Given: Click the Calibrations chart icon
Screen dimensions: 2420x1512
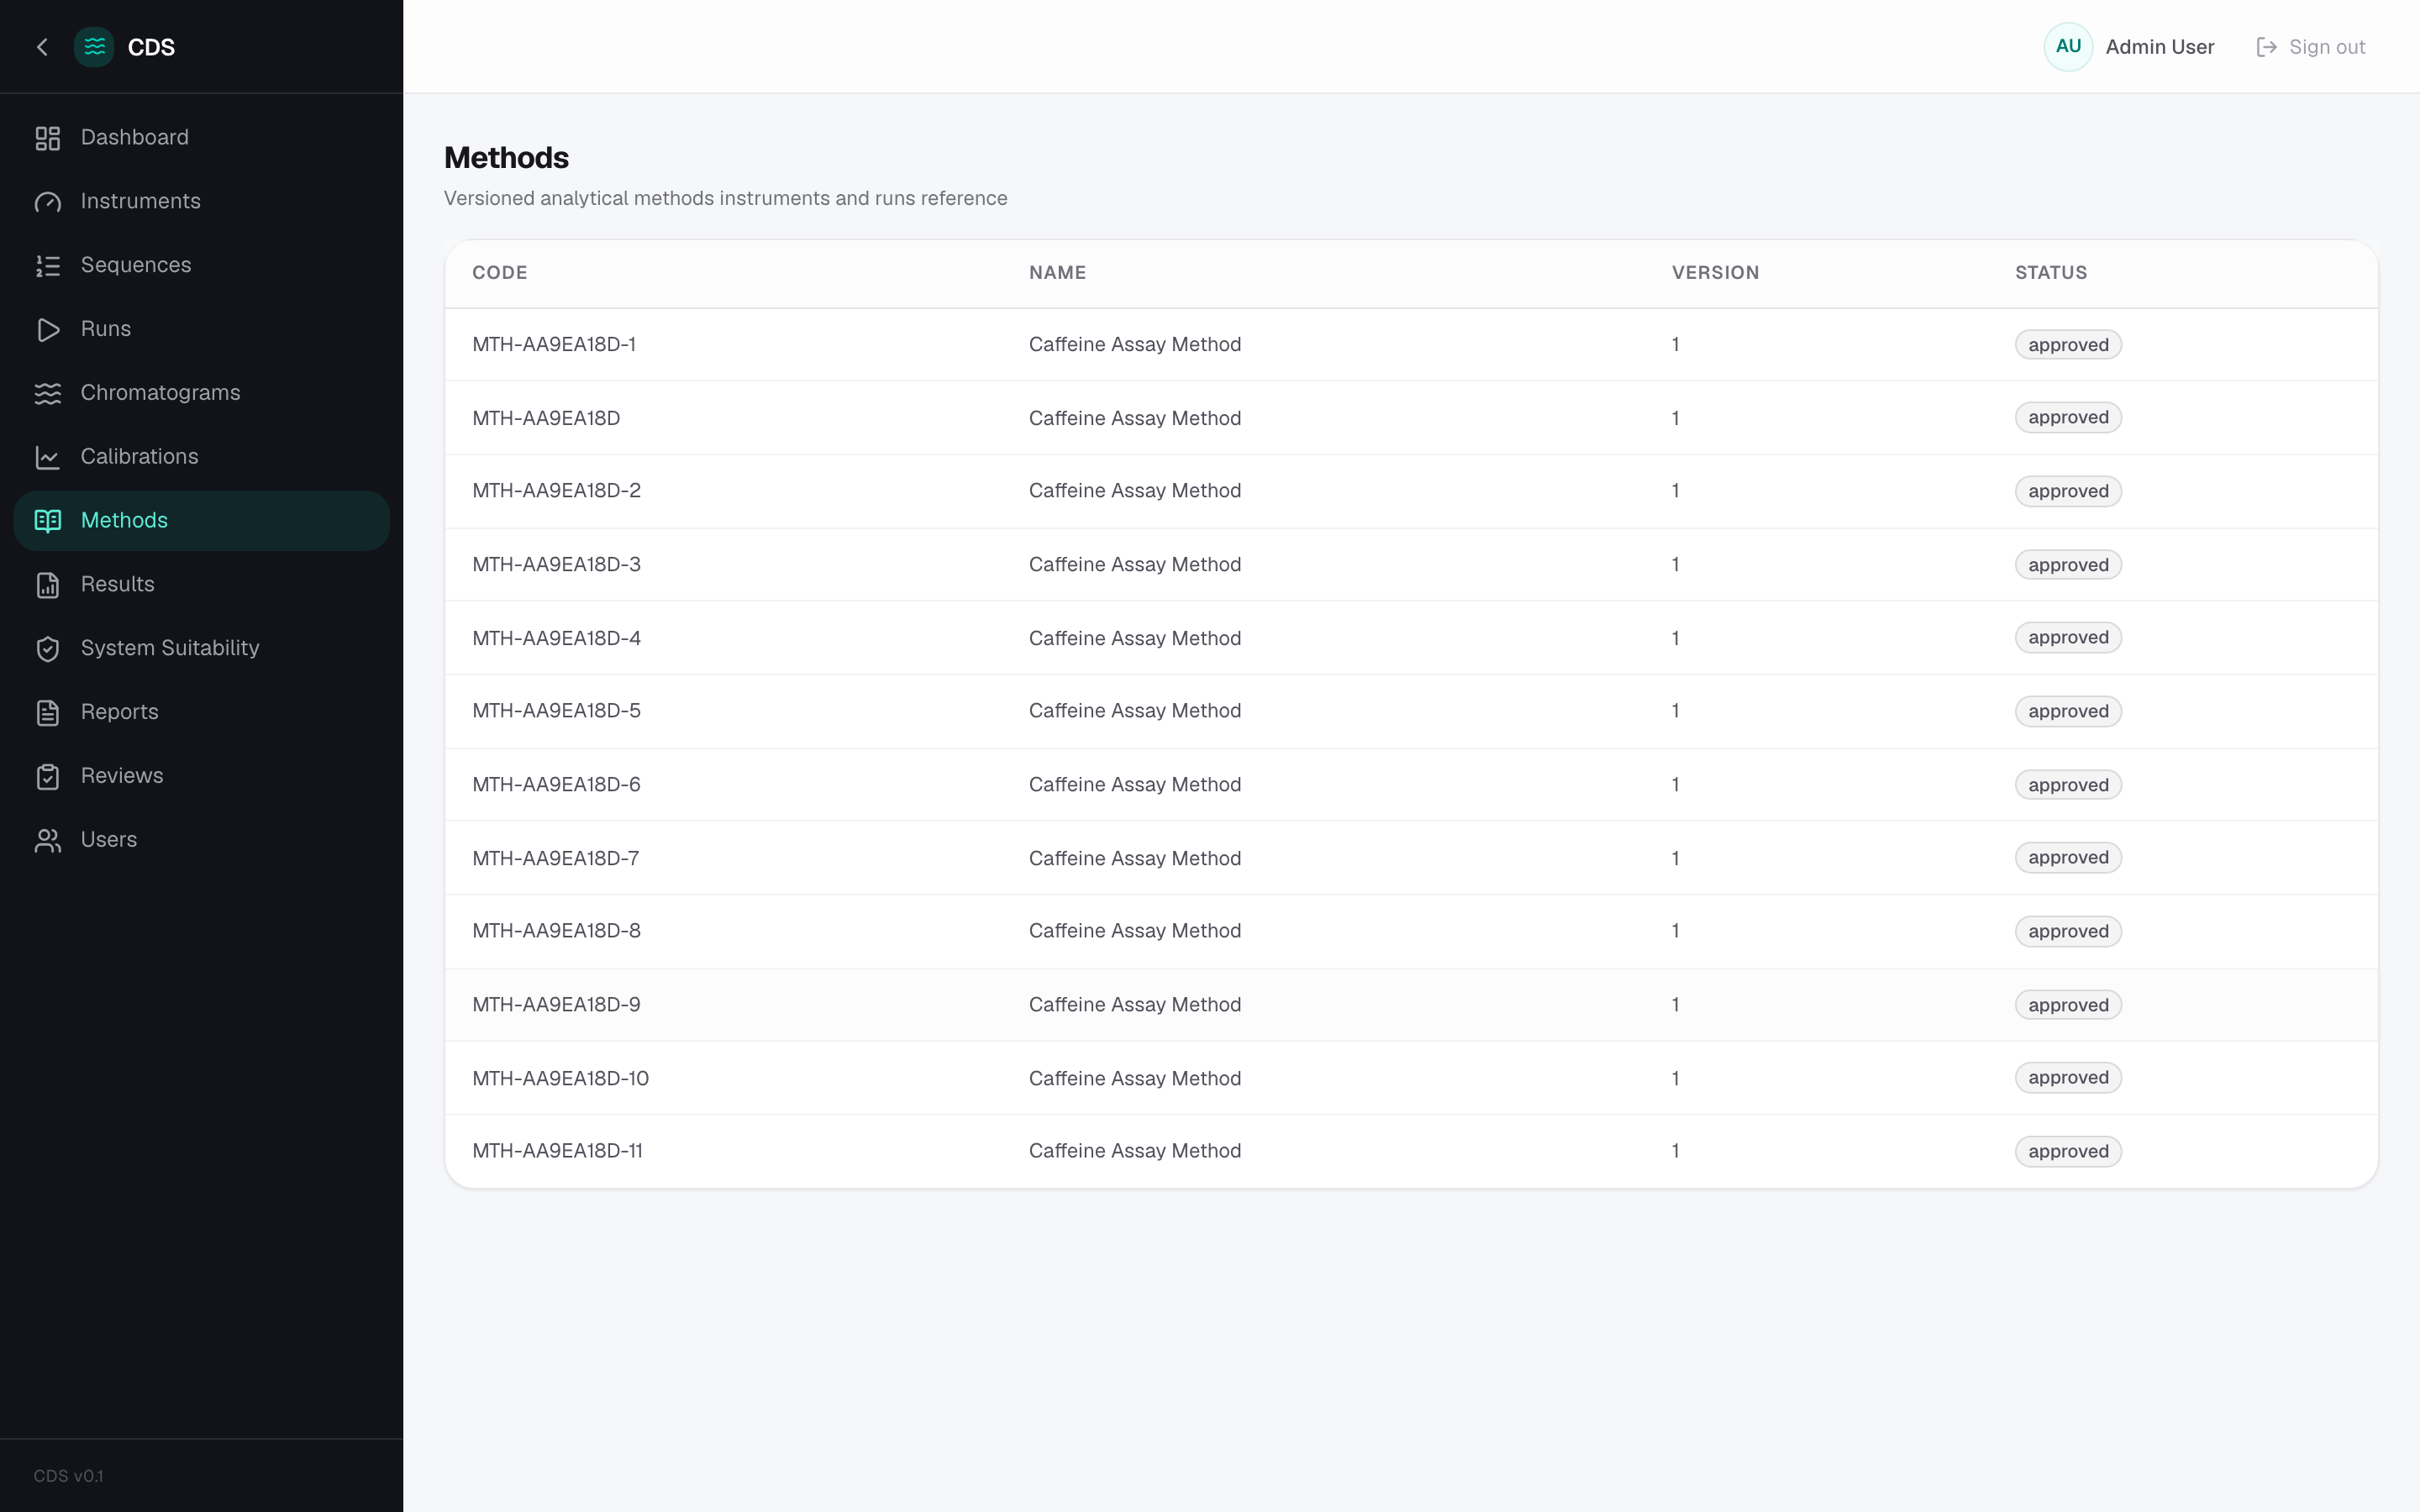Looking at the screenshot, I should (48, 457).
